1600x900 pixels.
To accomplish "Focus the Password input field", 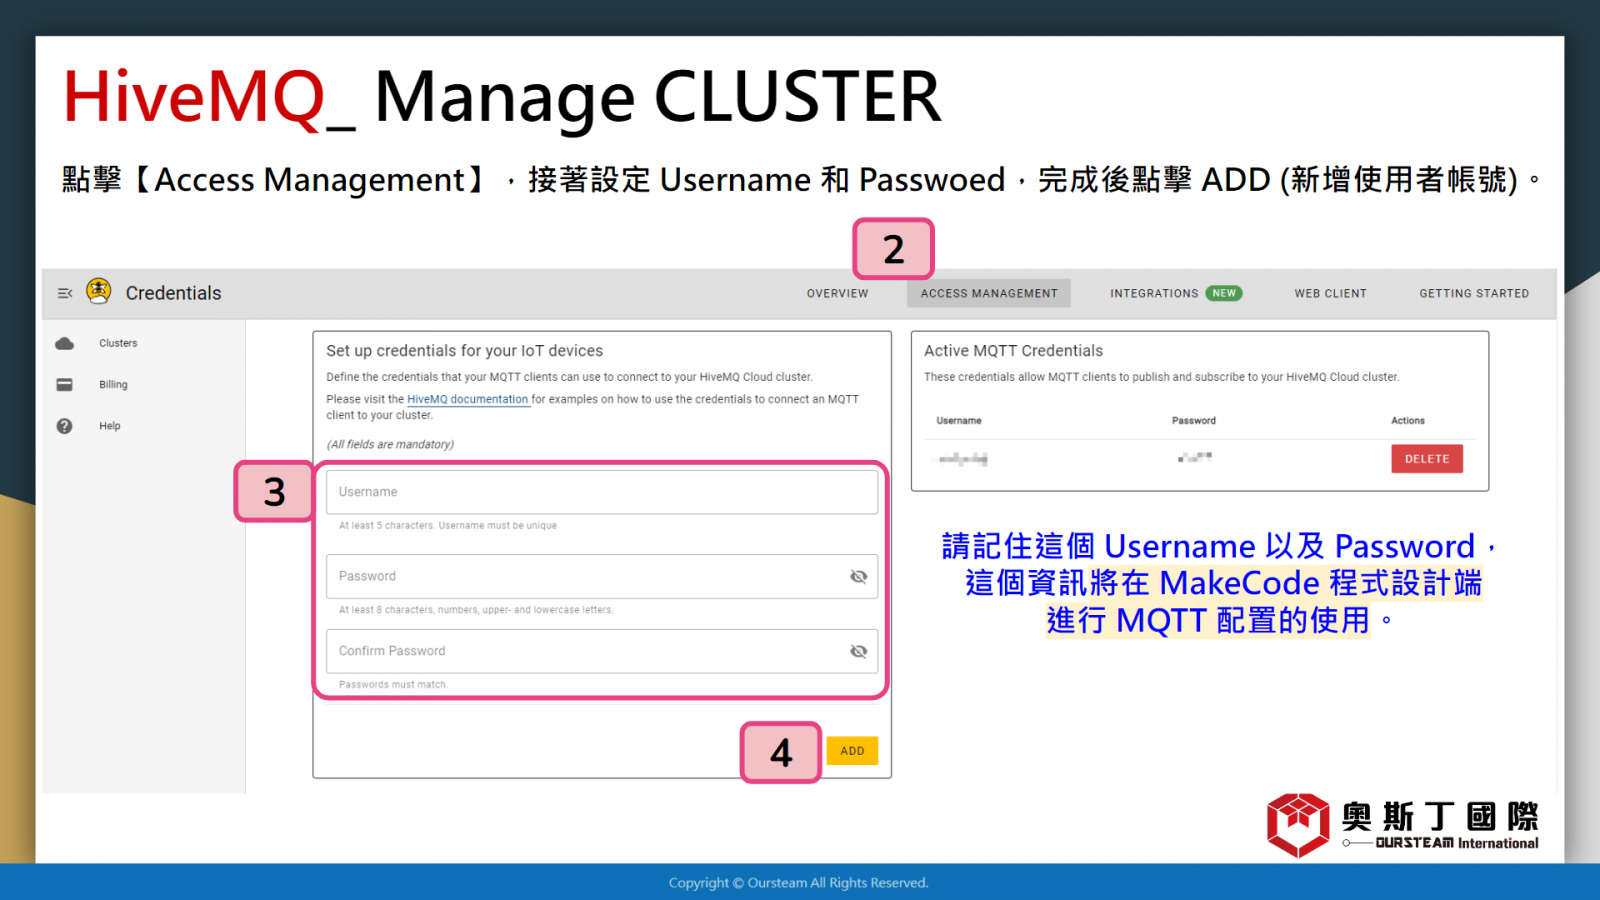I will [x=602, y=577].
